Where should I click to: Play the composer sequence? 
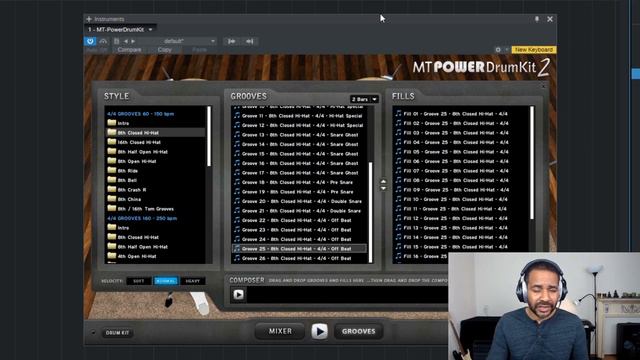tap(239, 294)
